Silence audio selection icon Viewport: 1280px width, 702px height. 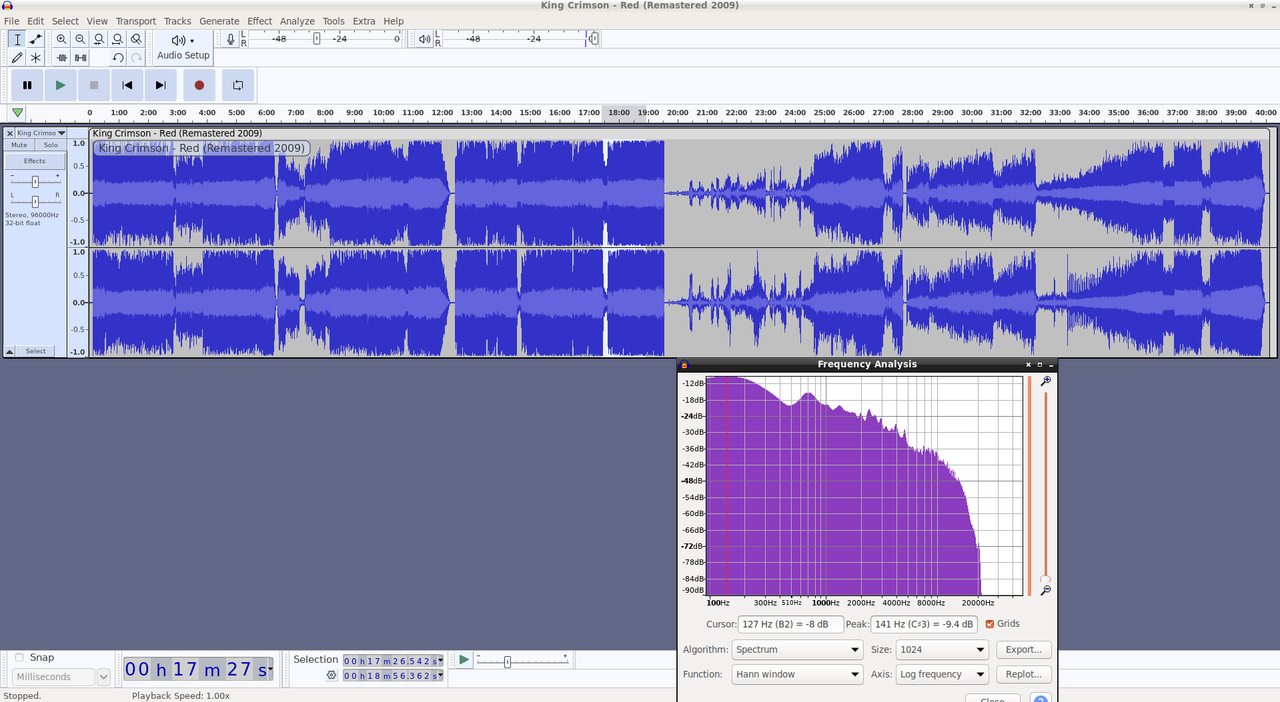[80, 58]
